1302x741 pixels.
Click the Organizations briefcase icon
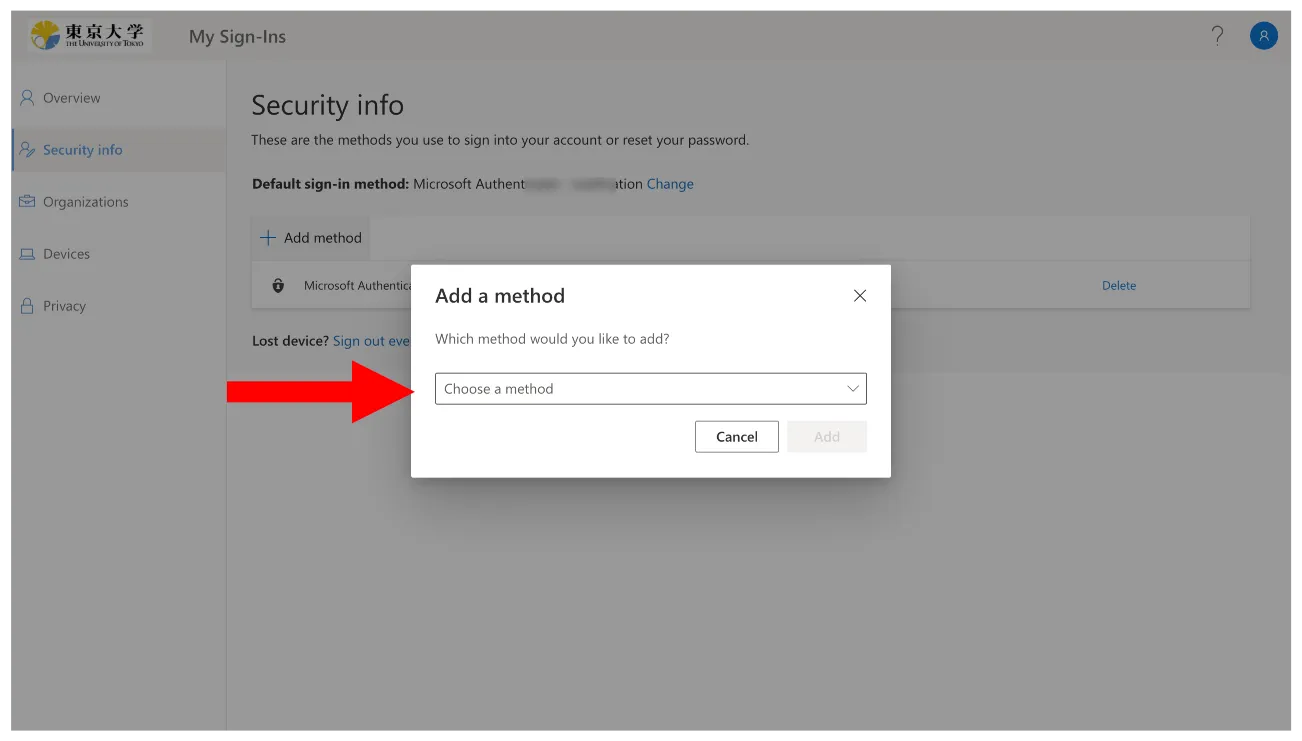(27, 202)
